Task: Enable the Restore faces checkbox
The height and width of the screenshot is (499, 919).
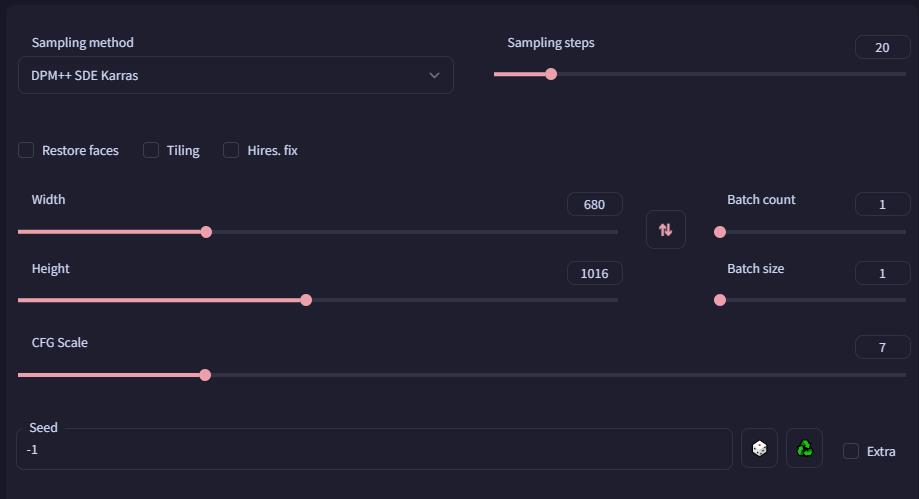Action: coord(26,150)
